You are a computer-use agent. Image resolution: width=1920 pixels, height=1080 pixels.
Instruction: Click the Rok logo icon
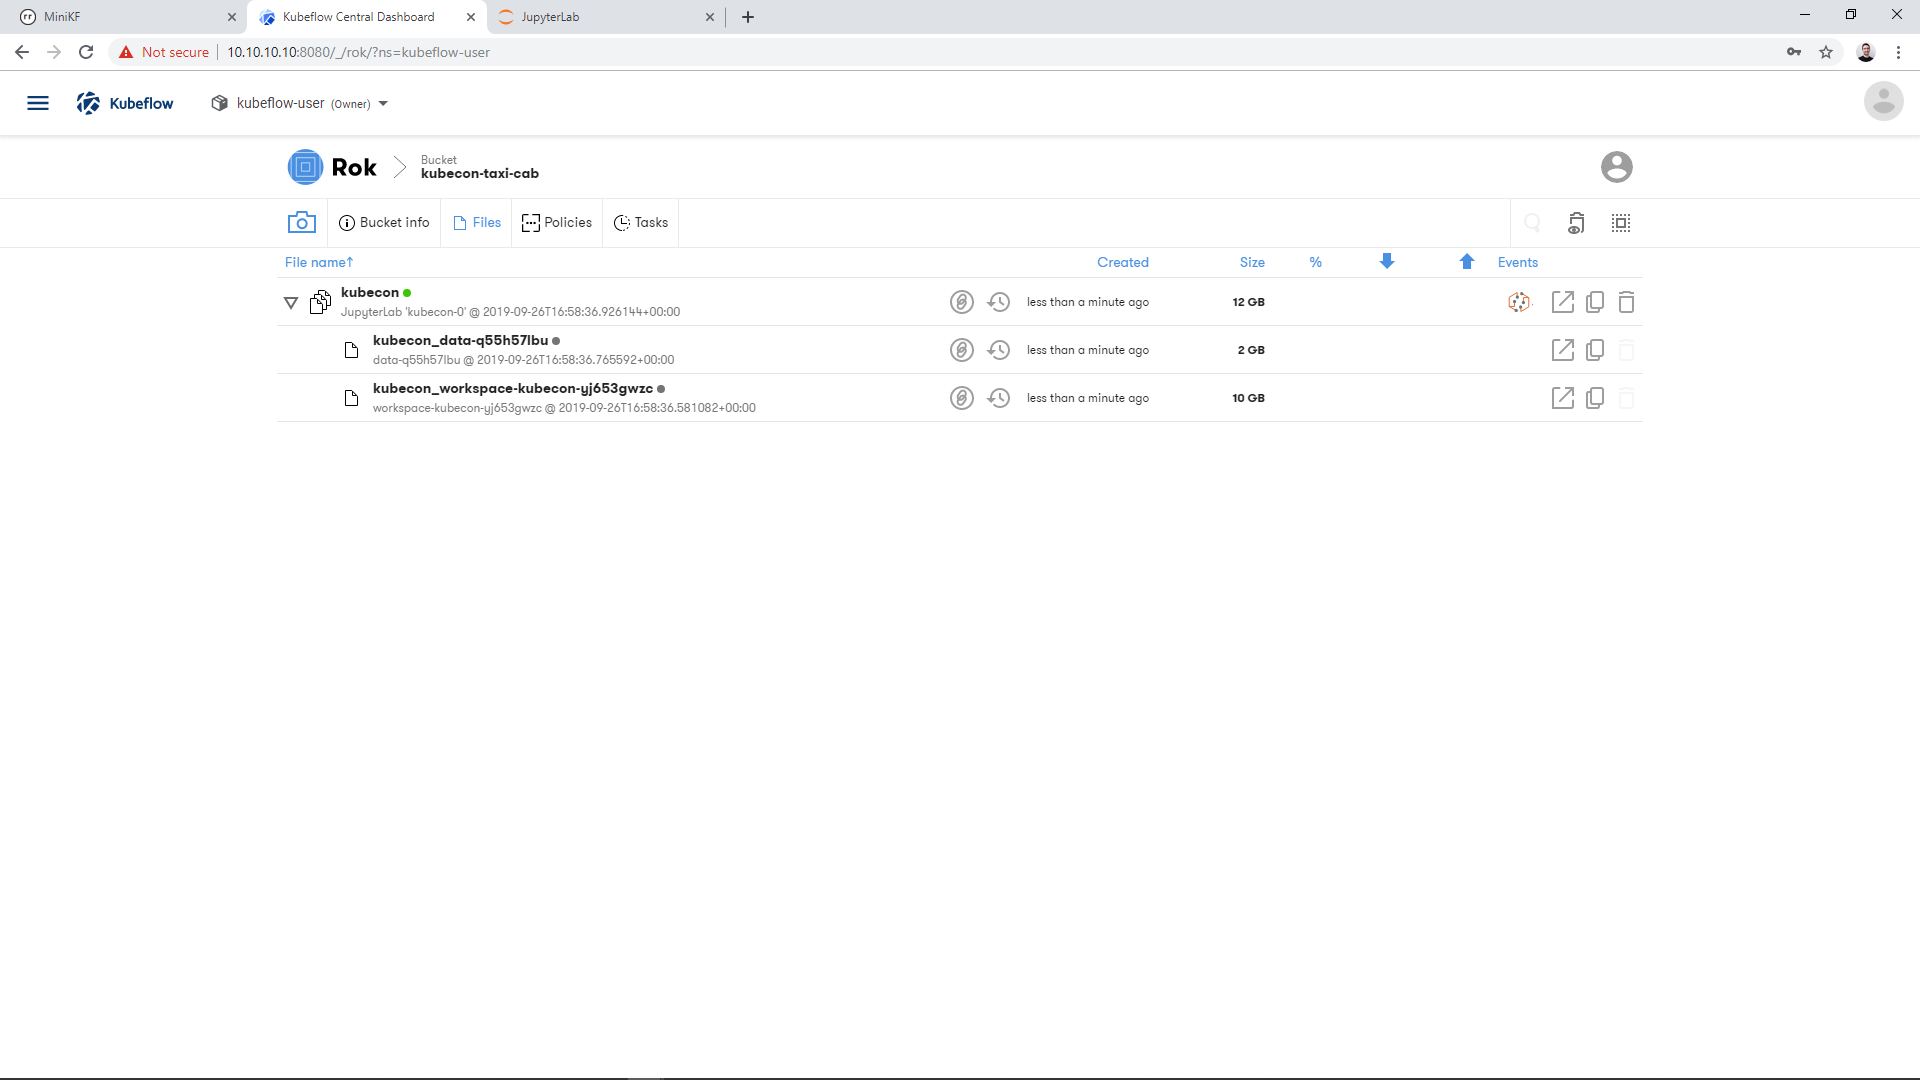(x=305, y=167)
